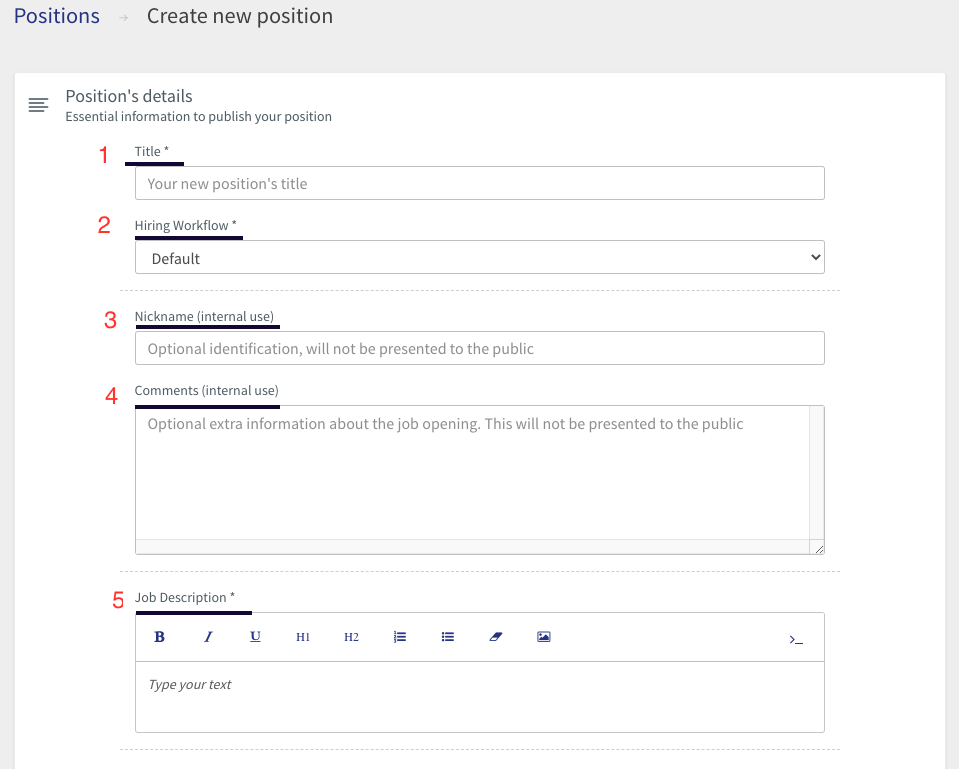Click the Default dropdown chevron arrow

[815, 257]
